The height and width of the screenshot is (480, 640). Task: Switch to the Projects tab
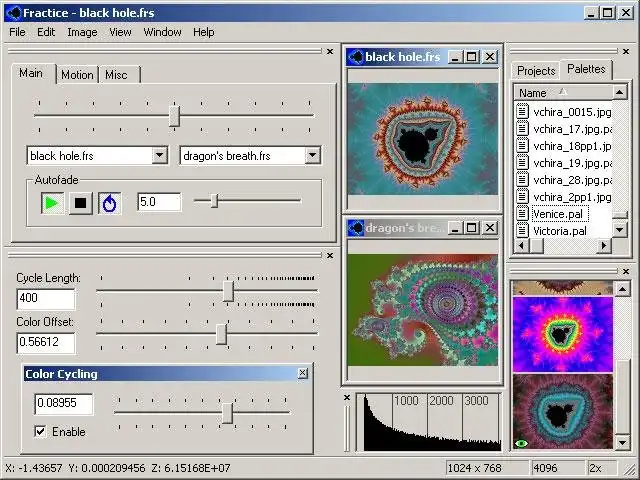(536, 71)
